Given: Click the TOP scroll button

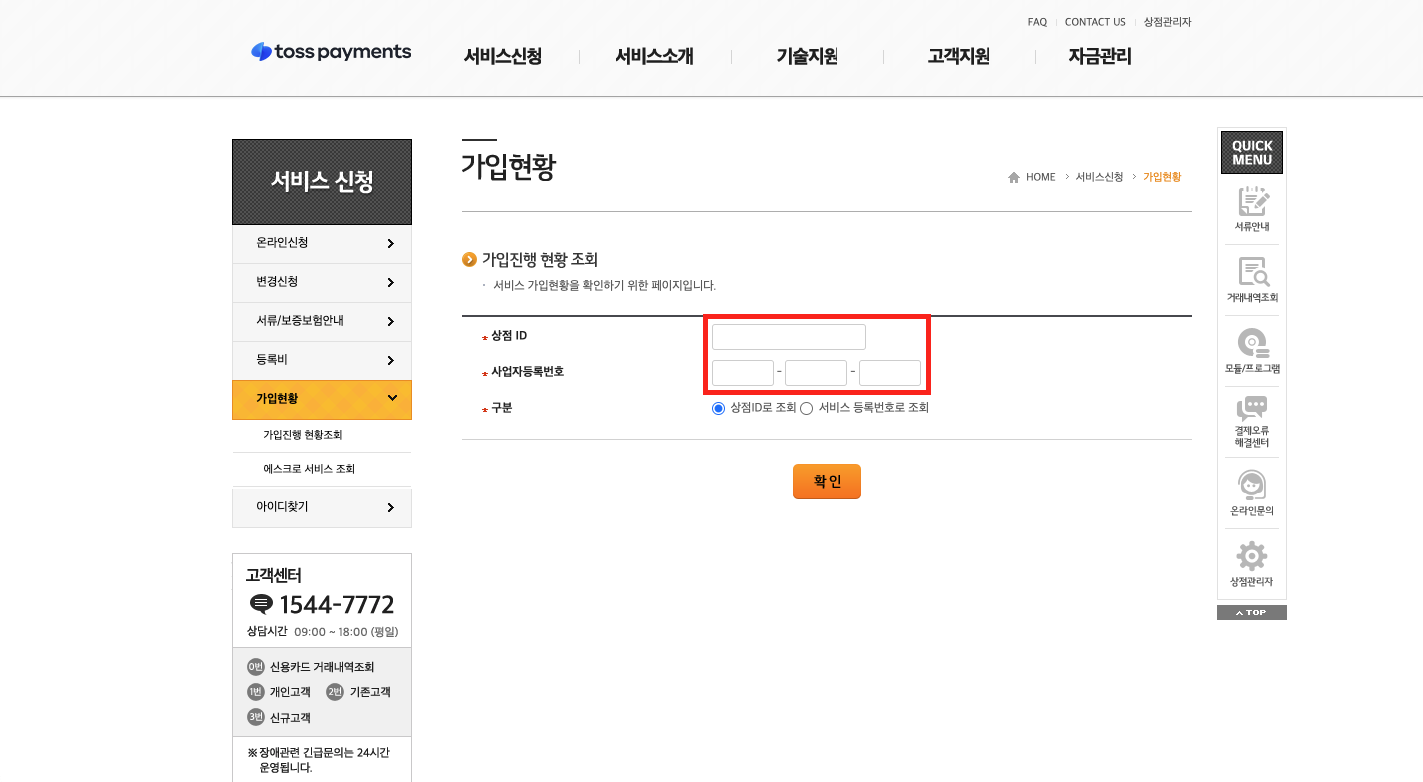Looking at the screenshot, I should pos(1251,612).
